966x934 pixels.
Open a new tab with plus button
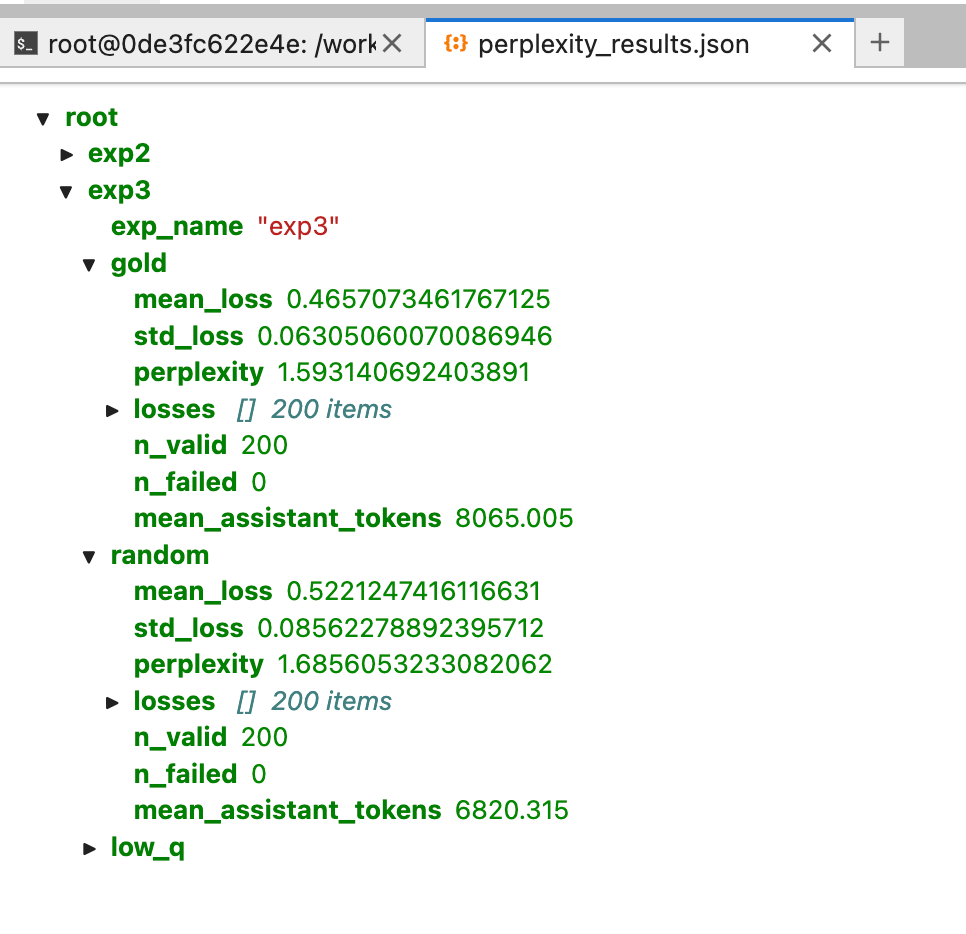pos(879,43)
